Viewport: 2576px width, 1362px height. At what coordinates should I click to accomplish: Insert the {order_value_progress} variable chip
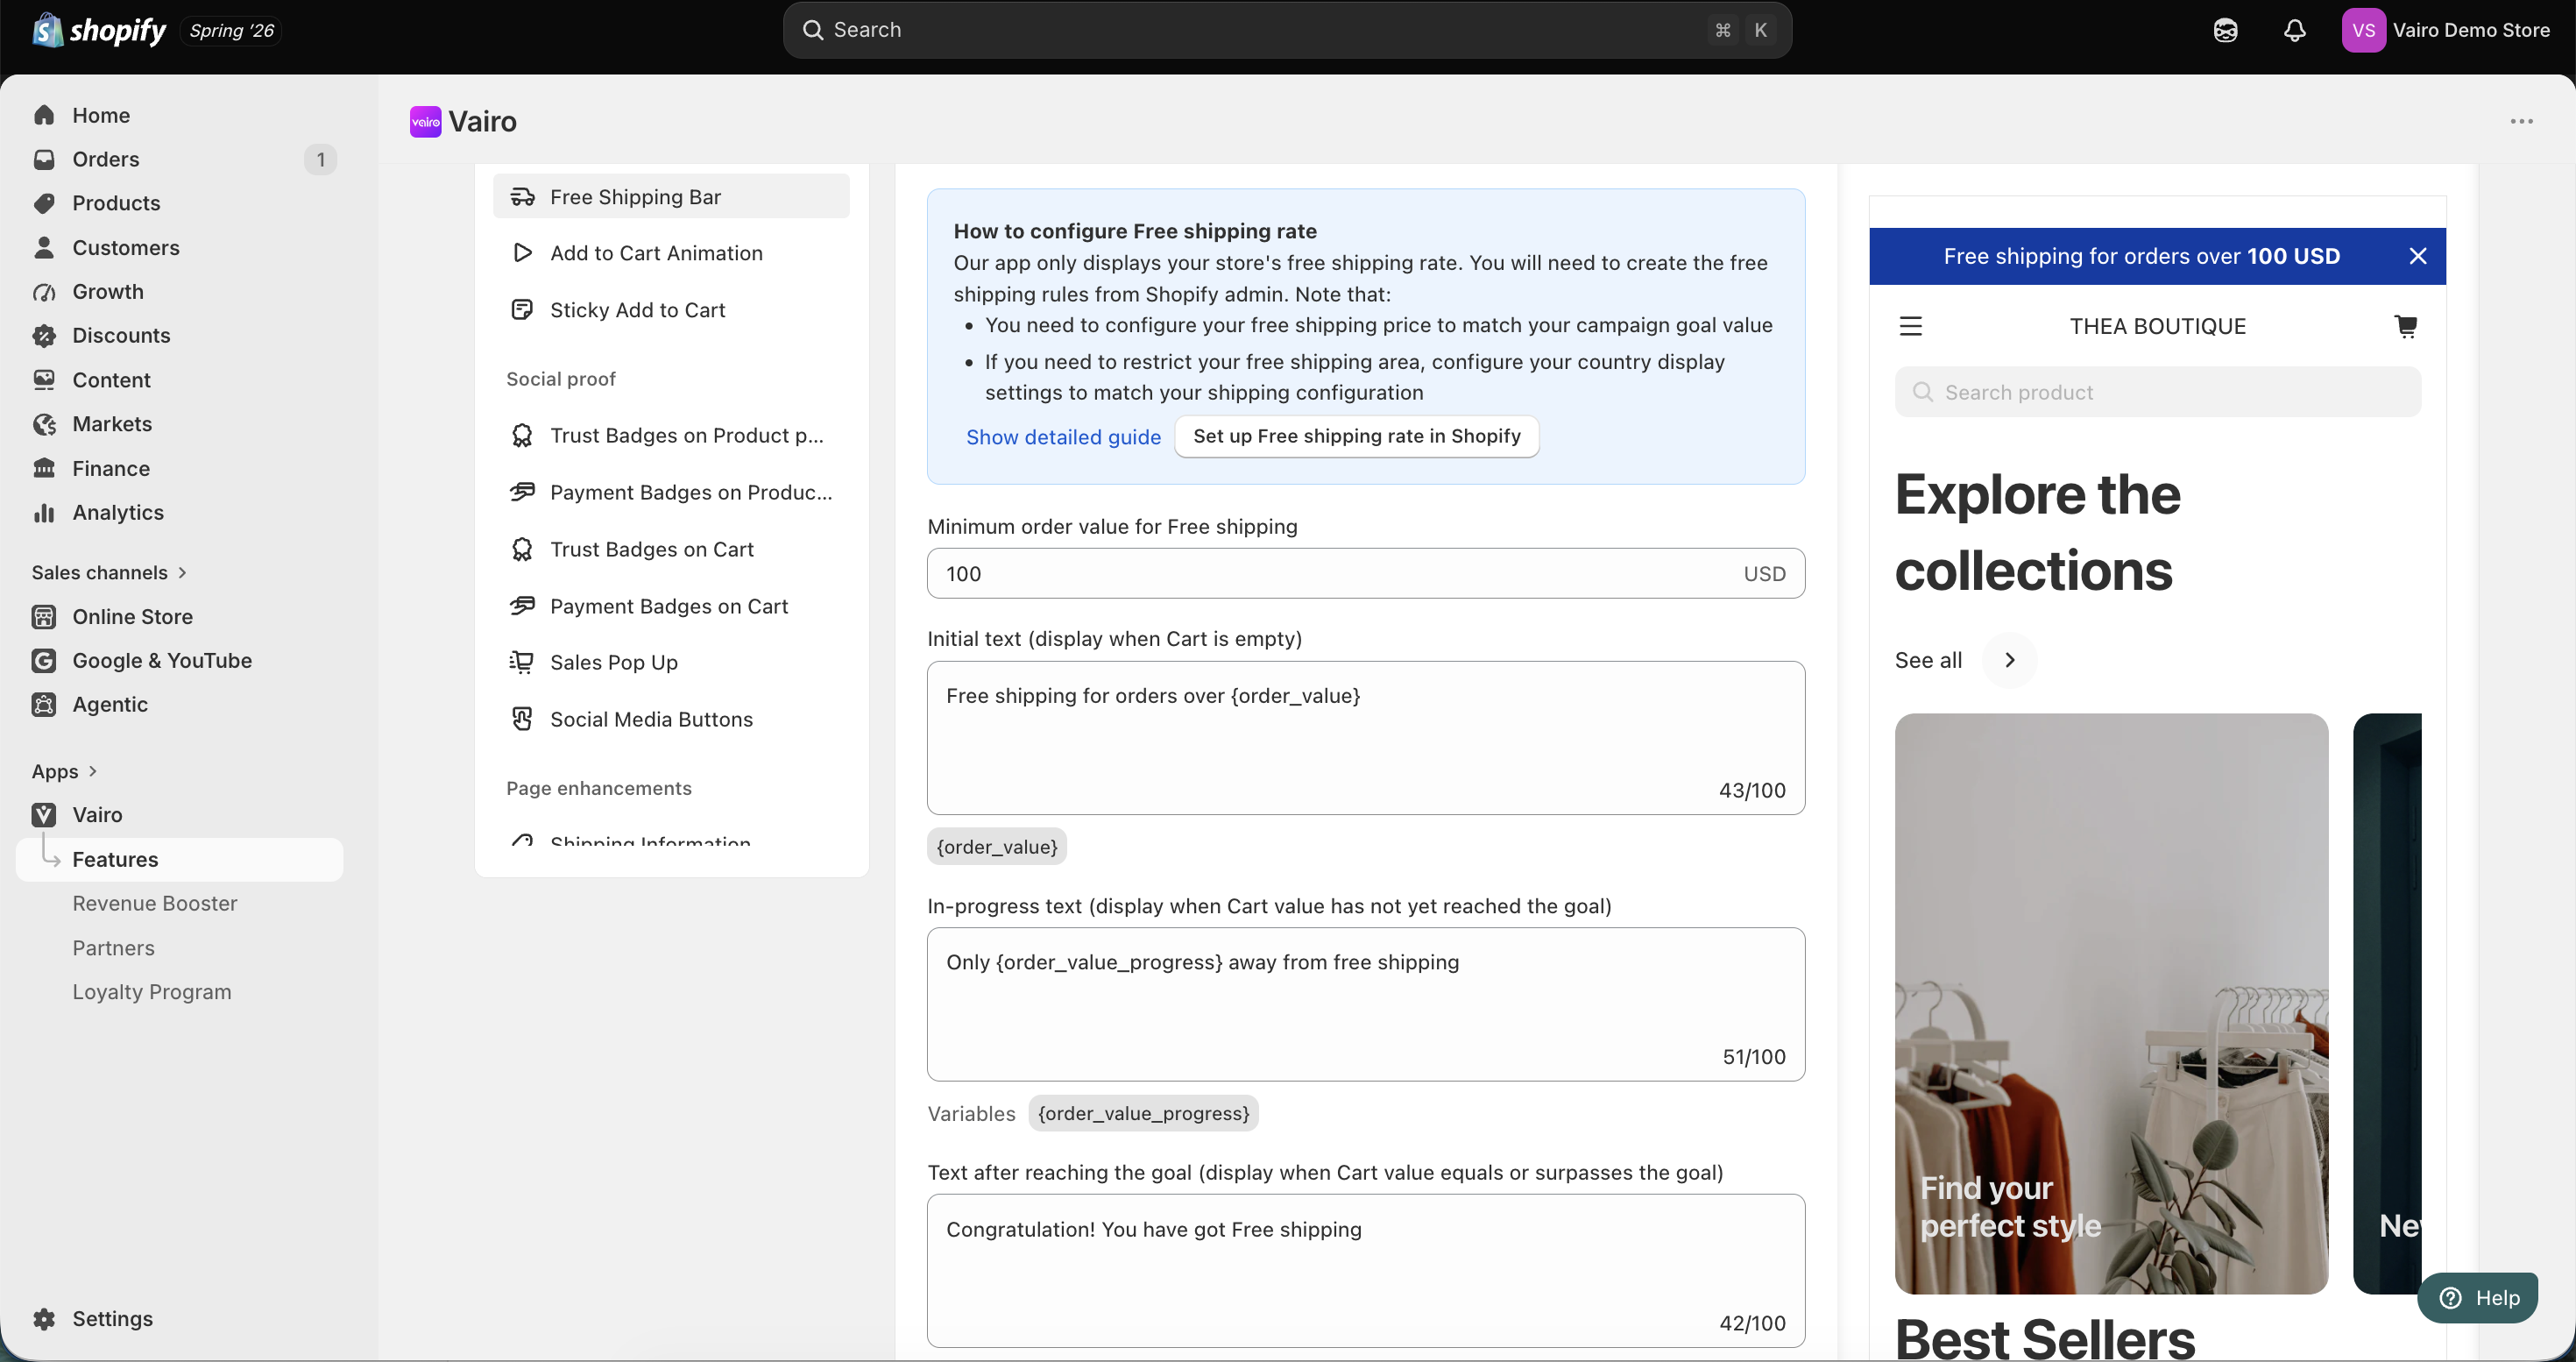(x=1143, y=1113)
